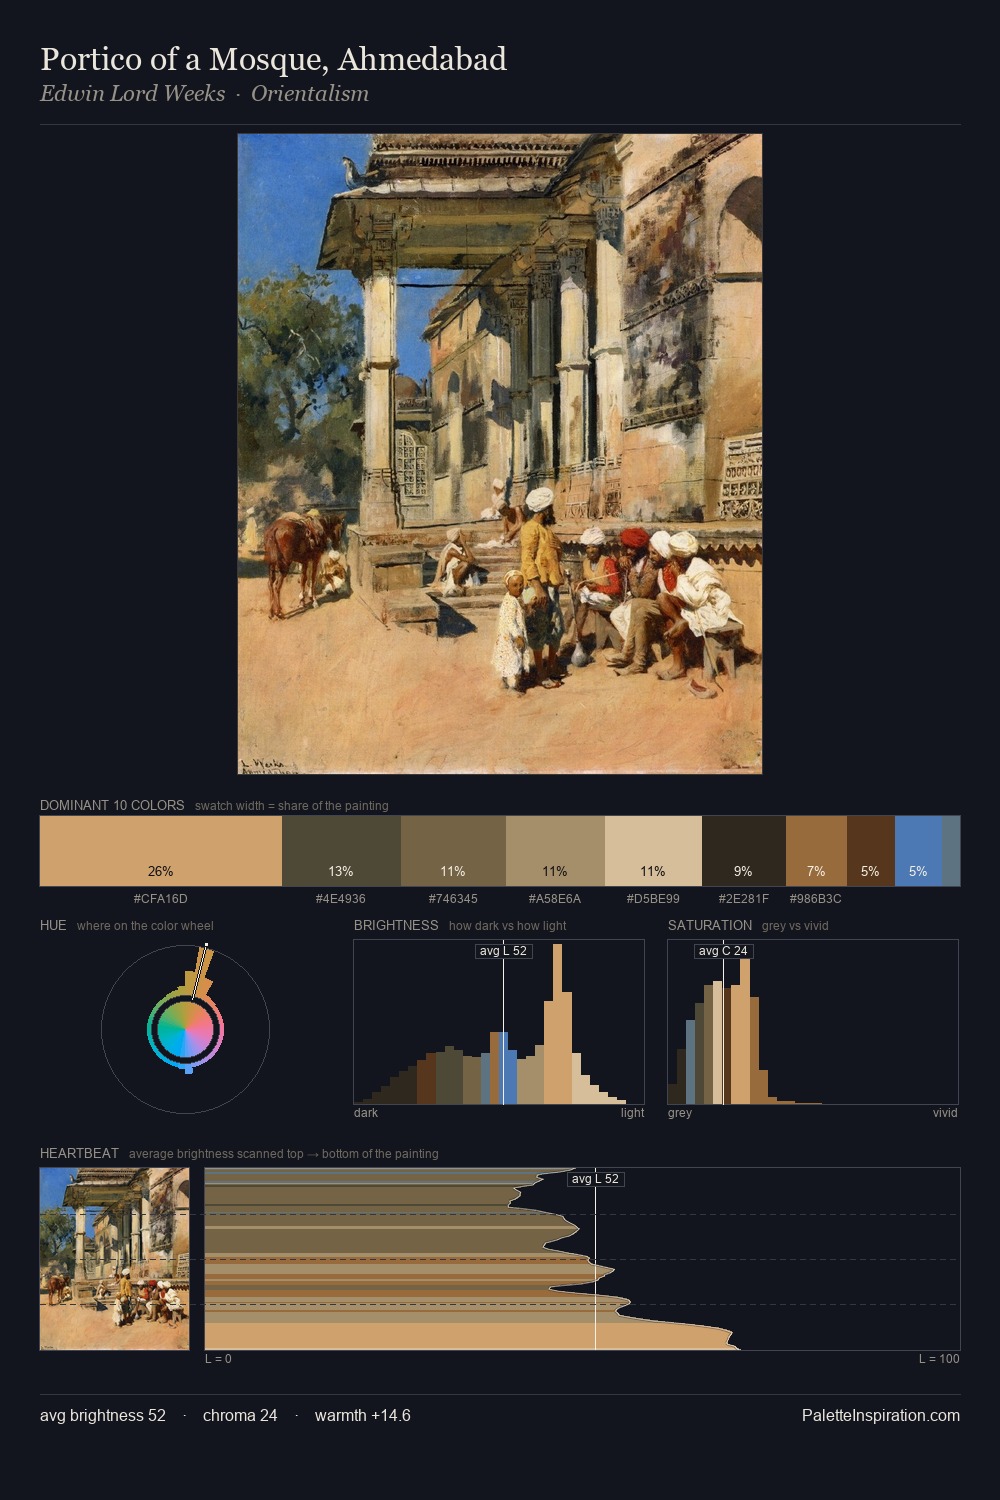
Task: Select the "#4E4936" hex code label
Action: [341, 899]
